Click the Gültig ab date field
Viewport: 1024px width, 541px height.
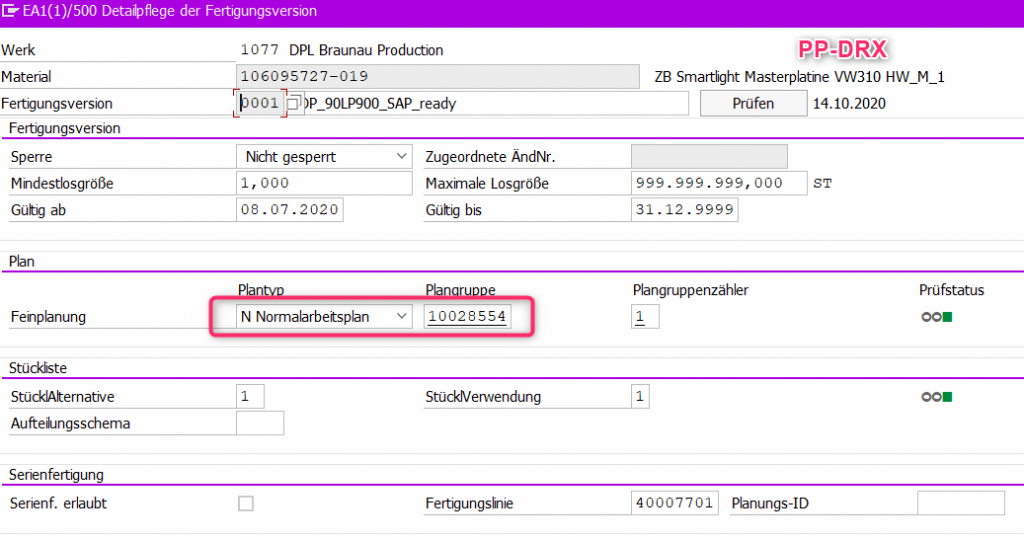290,210
